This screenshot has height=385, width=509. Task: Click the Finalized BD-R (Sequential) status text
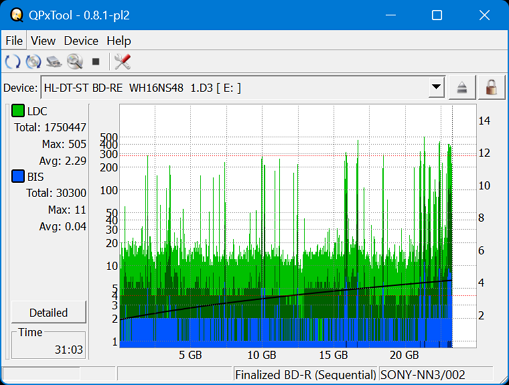[x=305, y=375]
